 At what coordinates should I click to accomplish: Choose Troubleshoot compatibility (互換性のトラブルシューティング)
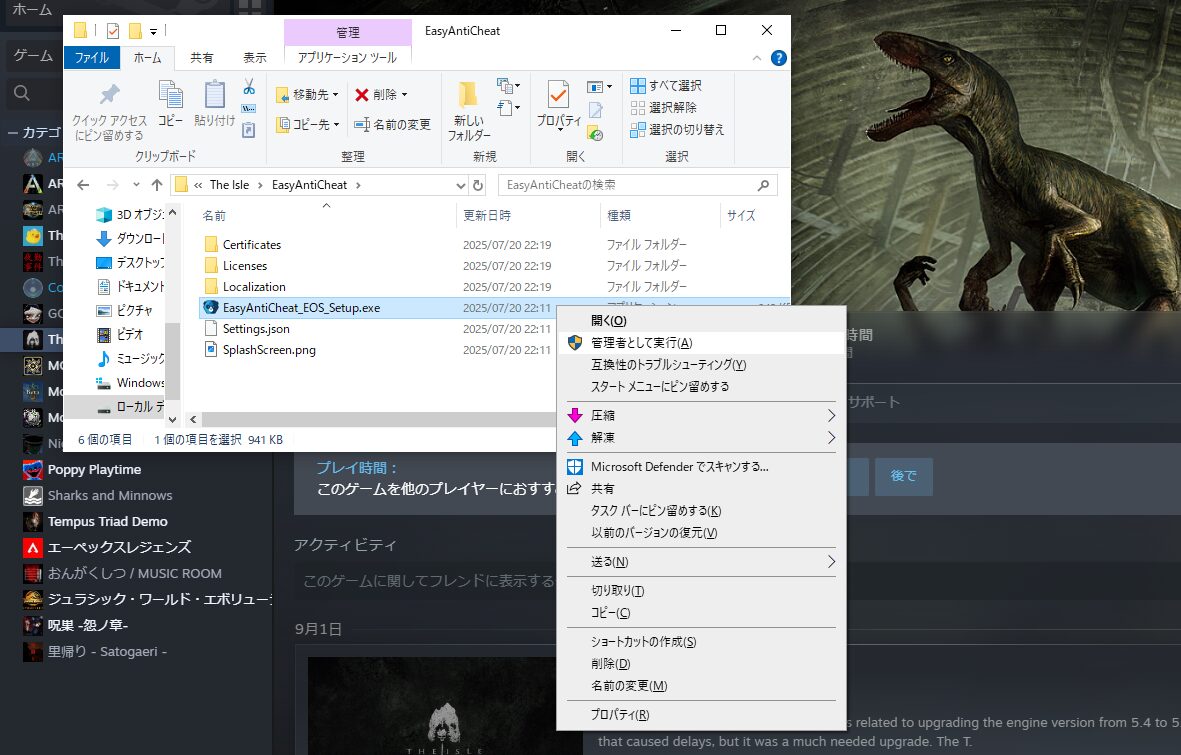coord(700,365)
